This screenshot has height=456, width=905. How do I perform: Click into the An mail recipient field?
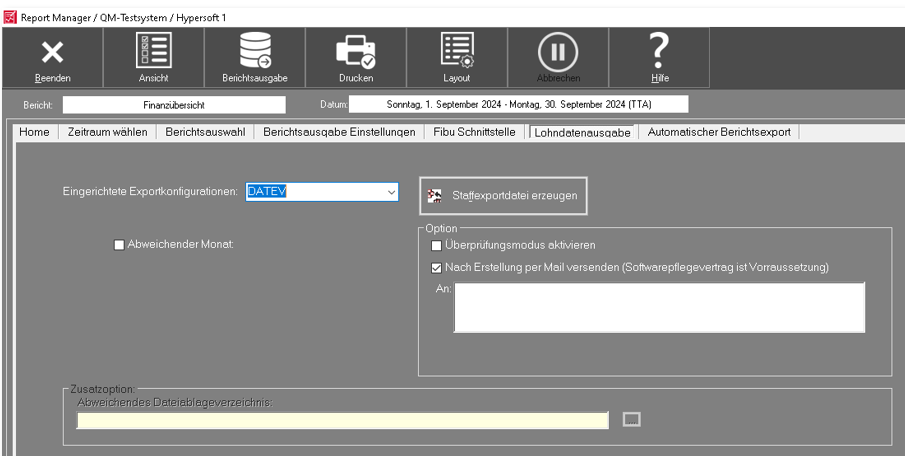pyautogui.click(x=658, y=307)
